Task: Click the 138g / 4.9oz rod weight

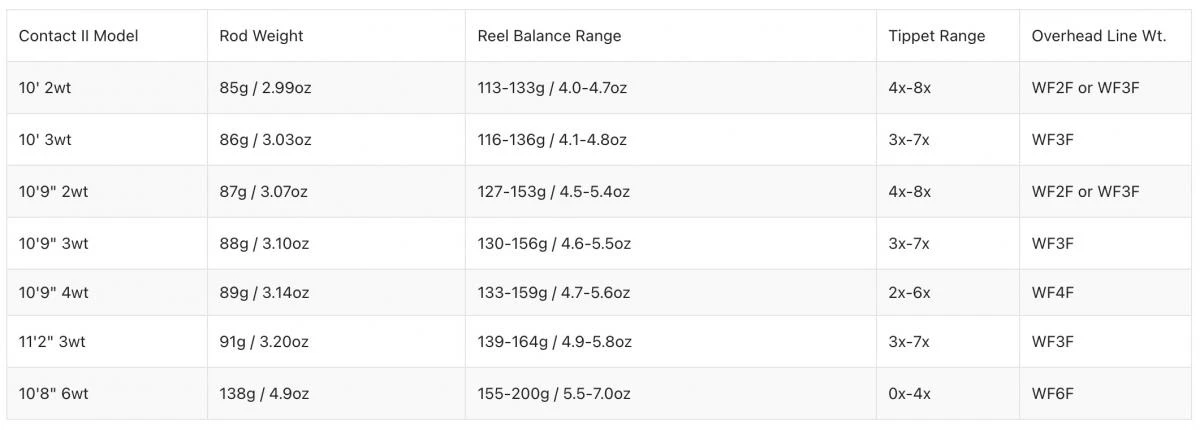Action: tap(264, 394)
